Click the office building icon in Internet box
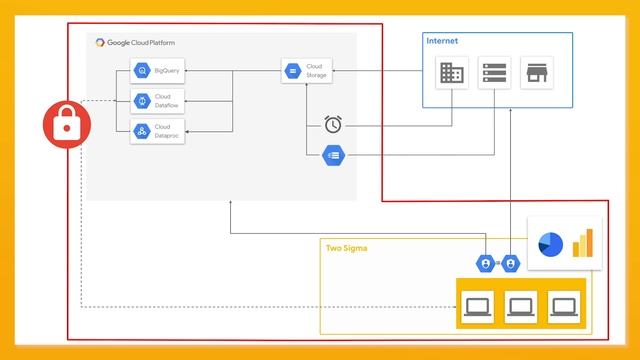 pos(452,73)
